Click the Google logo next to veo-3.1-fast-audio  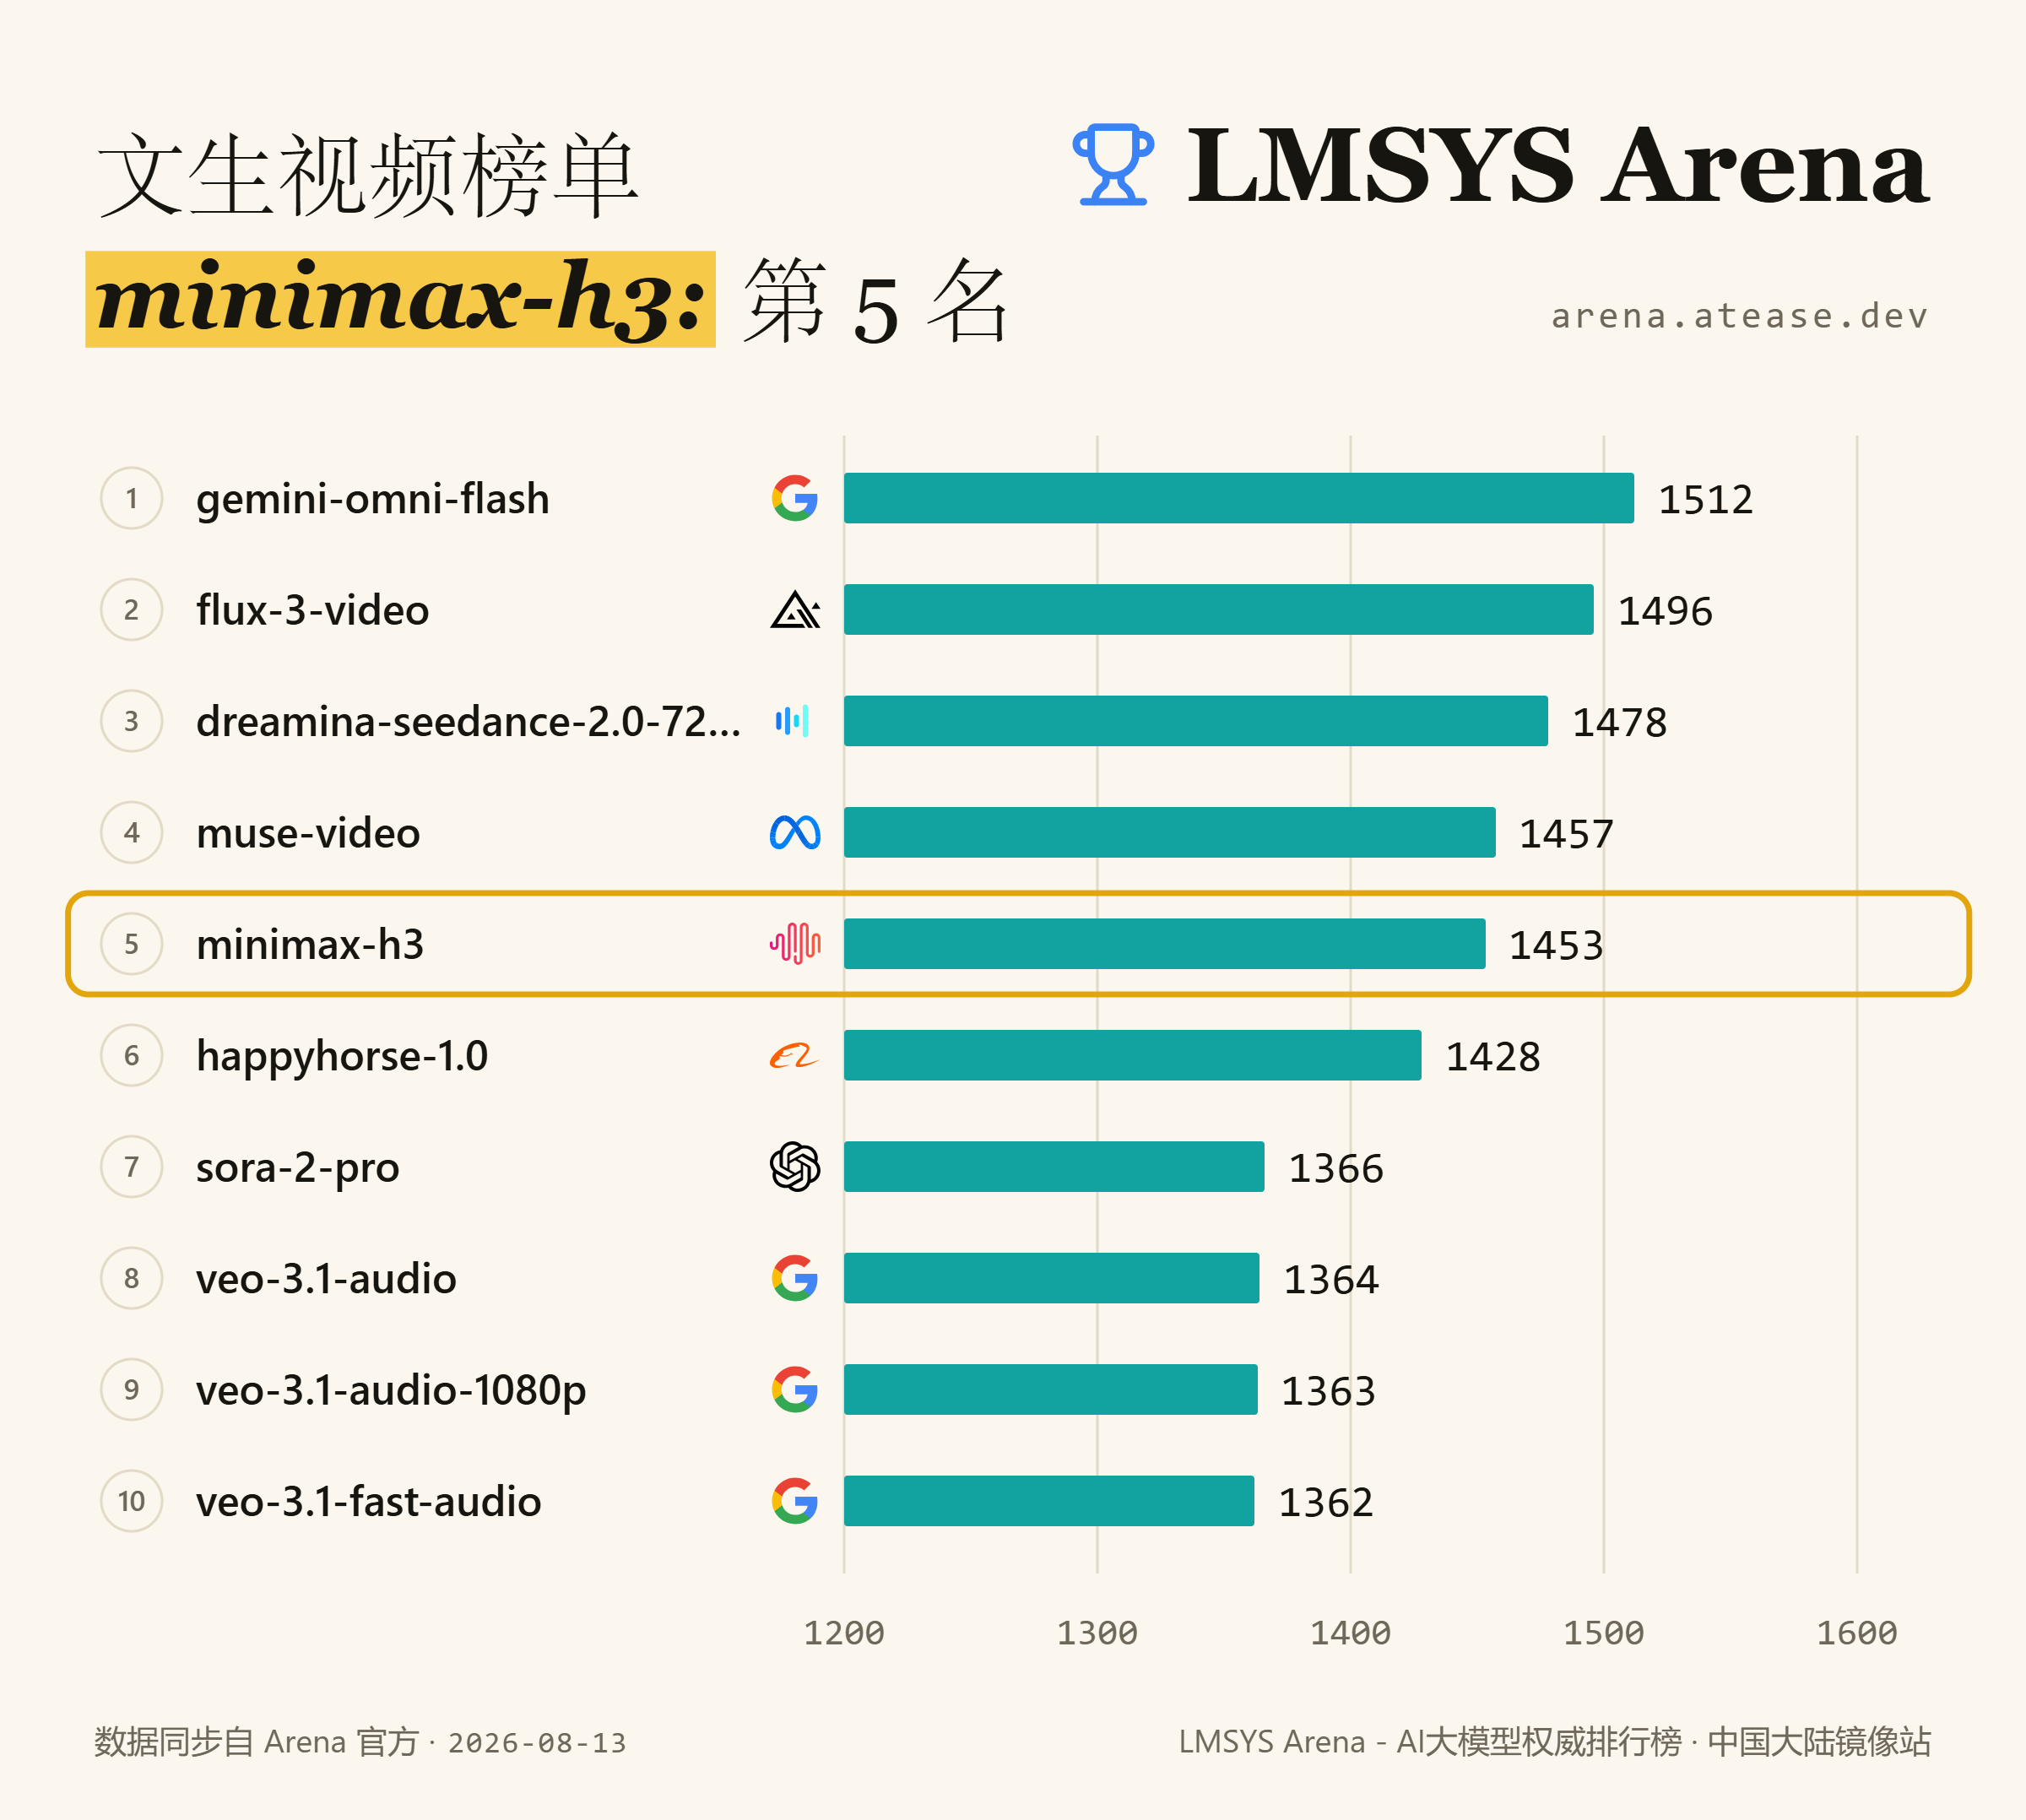click(x=795, y=1501)
